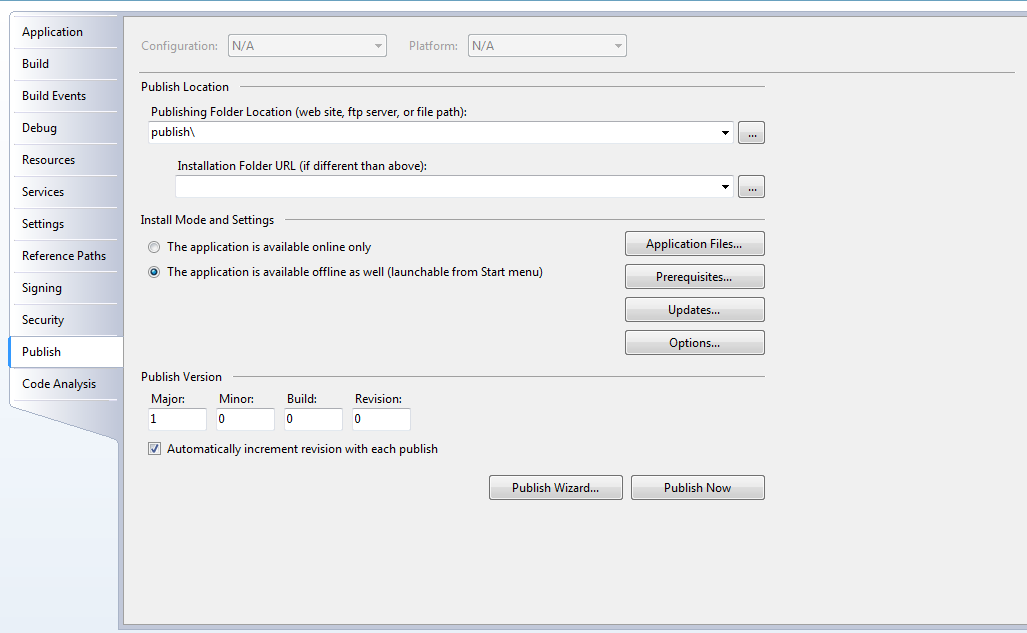Click the Major version number field

pos(177,420)
